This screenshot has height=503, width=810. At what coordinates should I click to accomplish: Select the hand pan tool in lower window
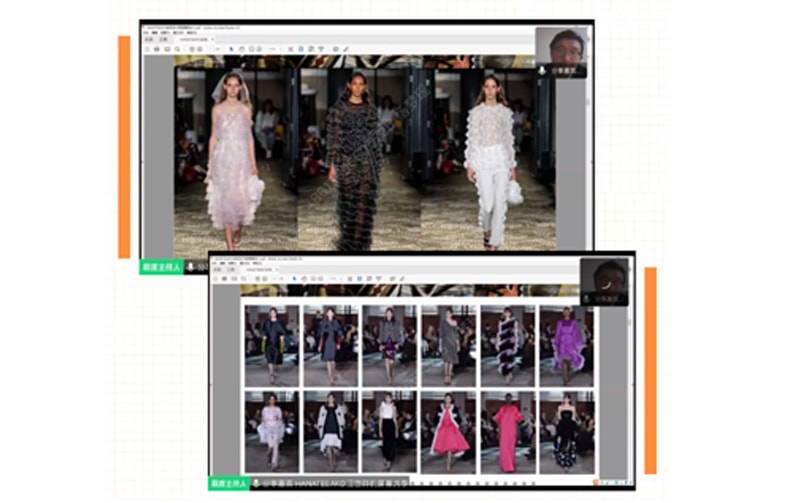pyautogui.click(x=304, y=279)
